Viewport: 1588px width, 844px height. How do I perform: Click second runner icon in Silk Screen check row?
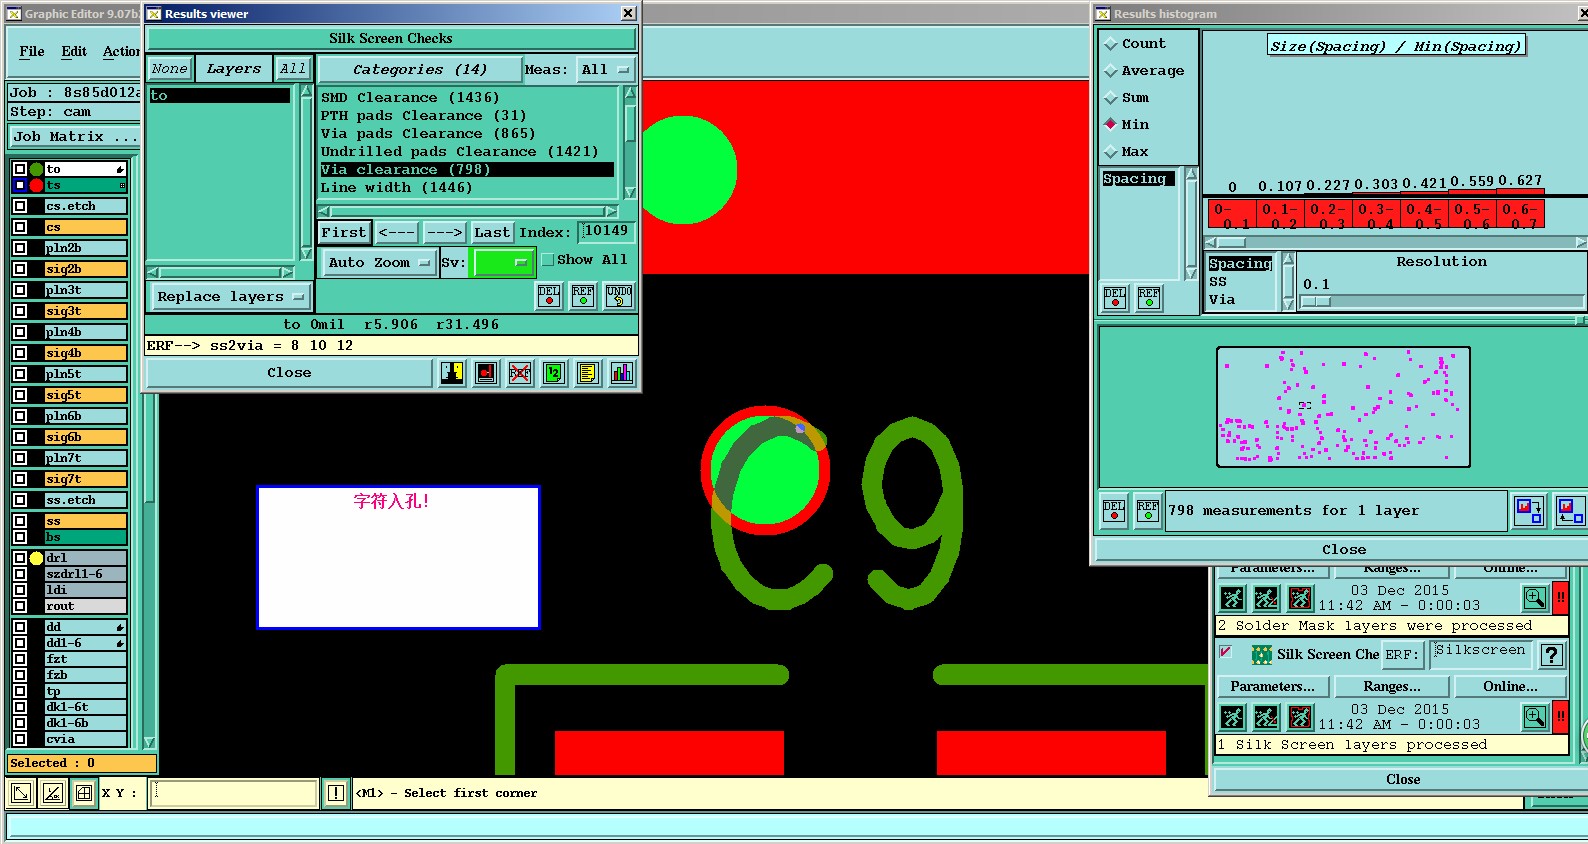pos(1266,717)
